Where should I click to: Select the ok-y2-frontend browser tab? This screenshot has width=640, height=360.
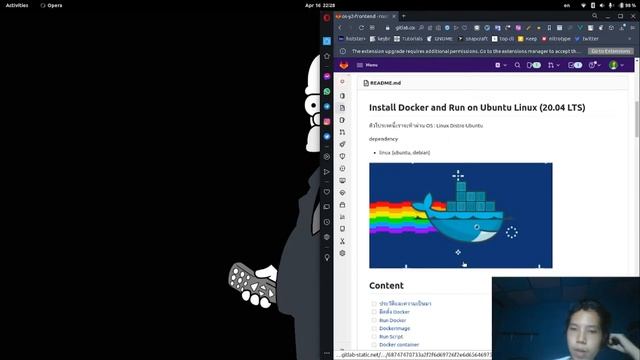(365, 16)
